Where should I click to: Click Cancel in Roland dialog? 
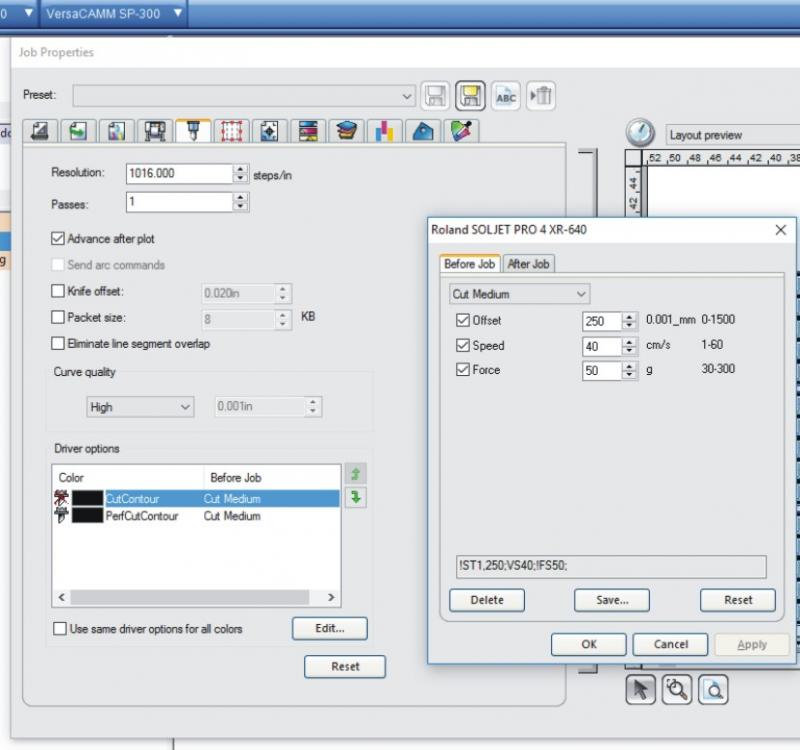tap(670, 644)
